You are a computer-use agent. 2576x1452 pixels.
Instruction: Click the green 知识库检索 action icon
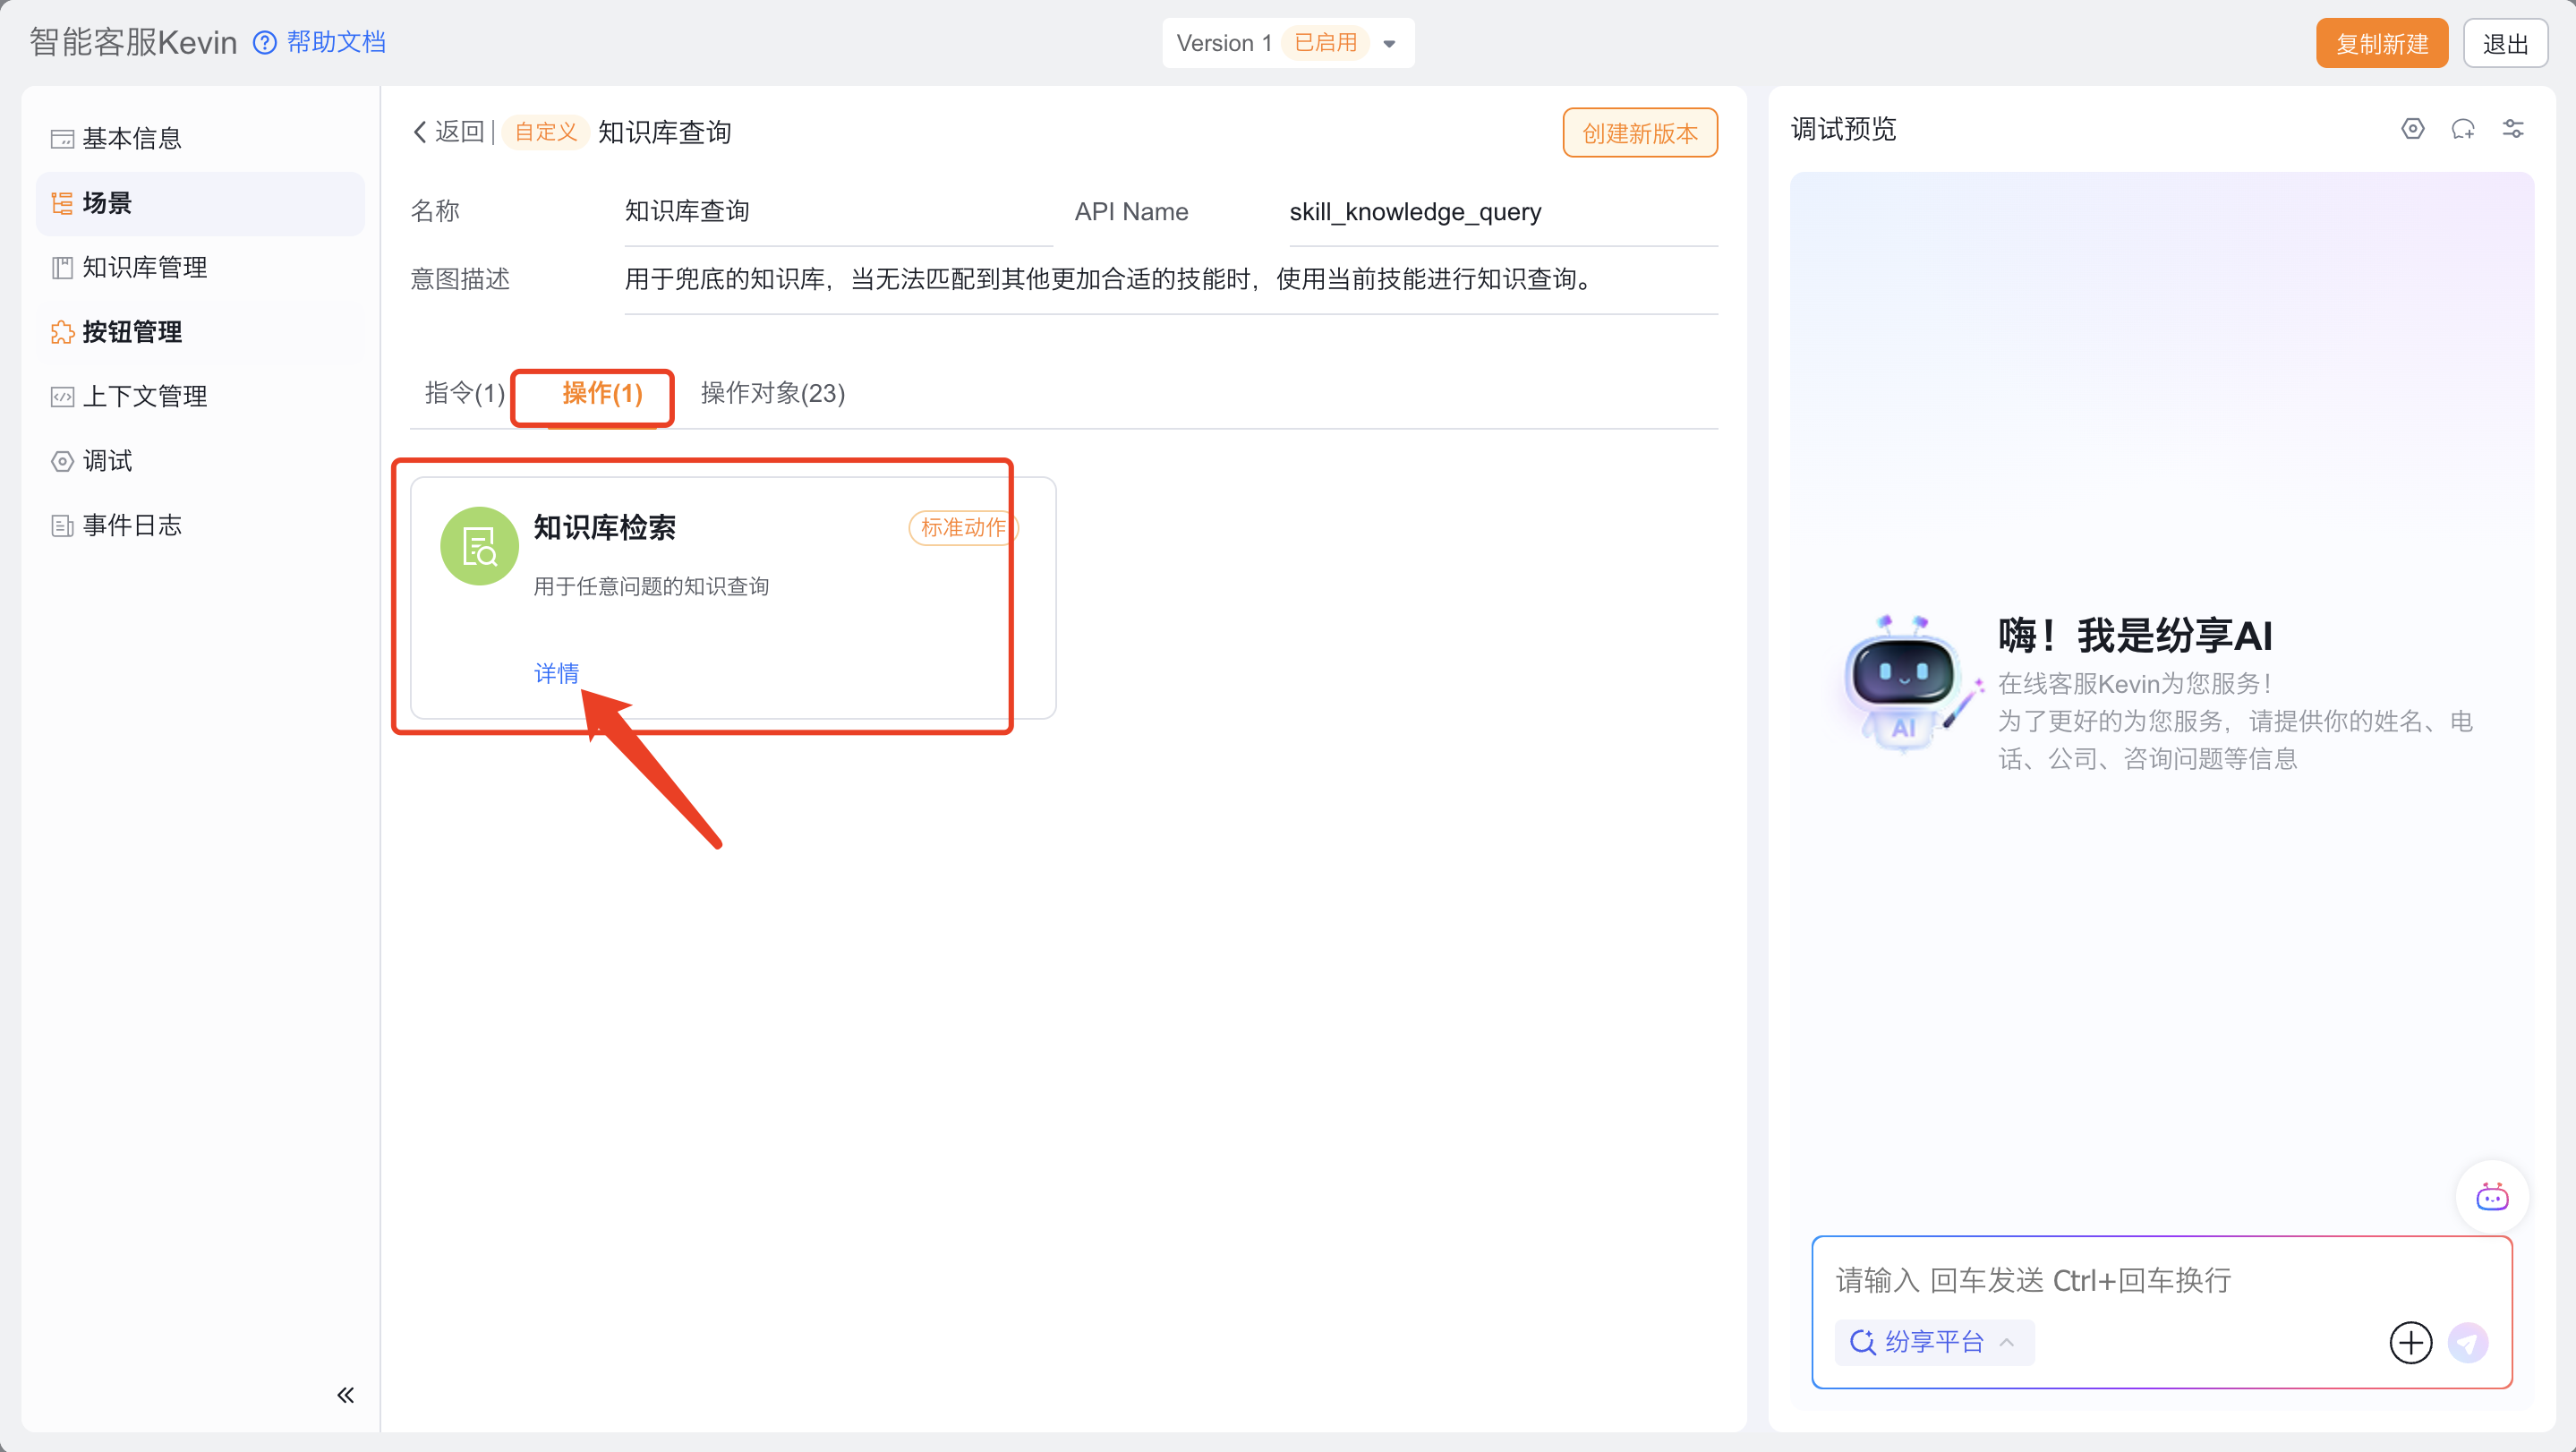tap(479, 546)
